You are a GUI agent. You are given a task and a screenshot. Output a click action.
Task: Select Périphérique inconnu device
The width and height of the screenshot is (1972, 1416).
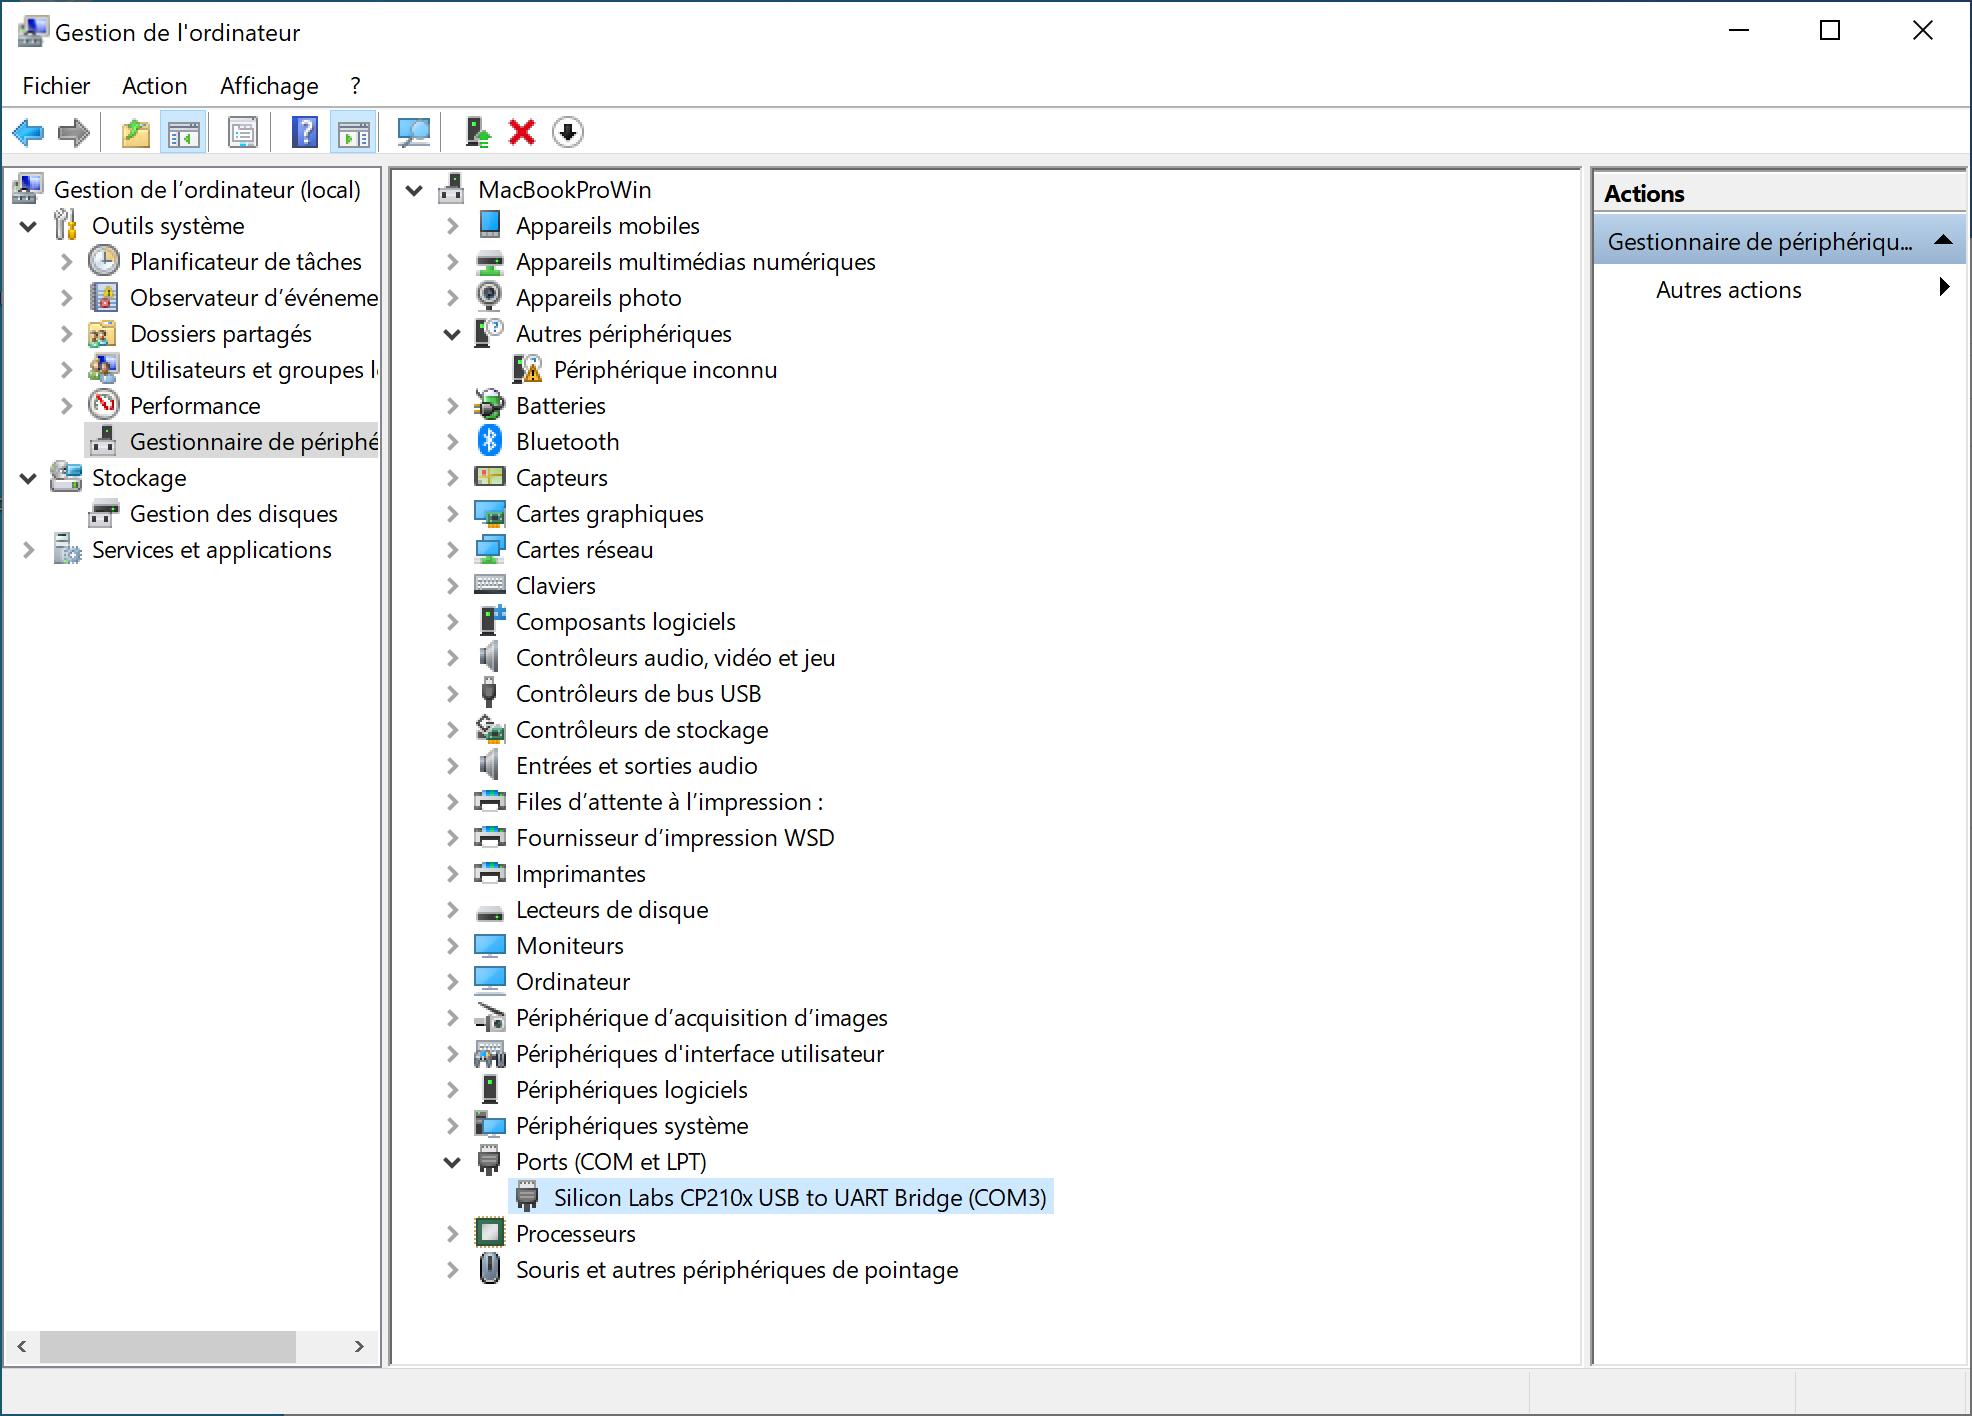point(665,369)
